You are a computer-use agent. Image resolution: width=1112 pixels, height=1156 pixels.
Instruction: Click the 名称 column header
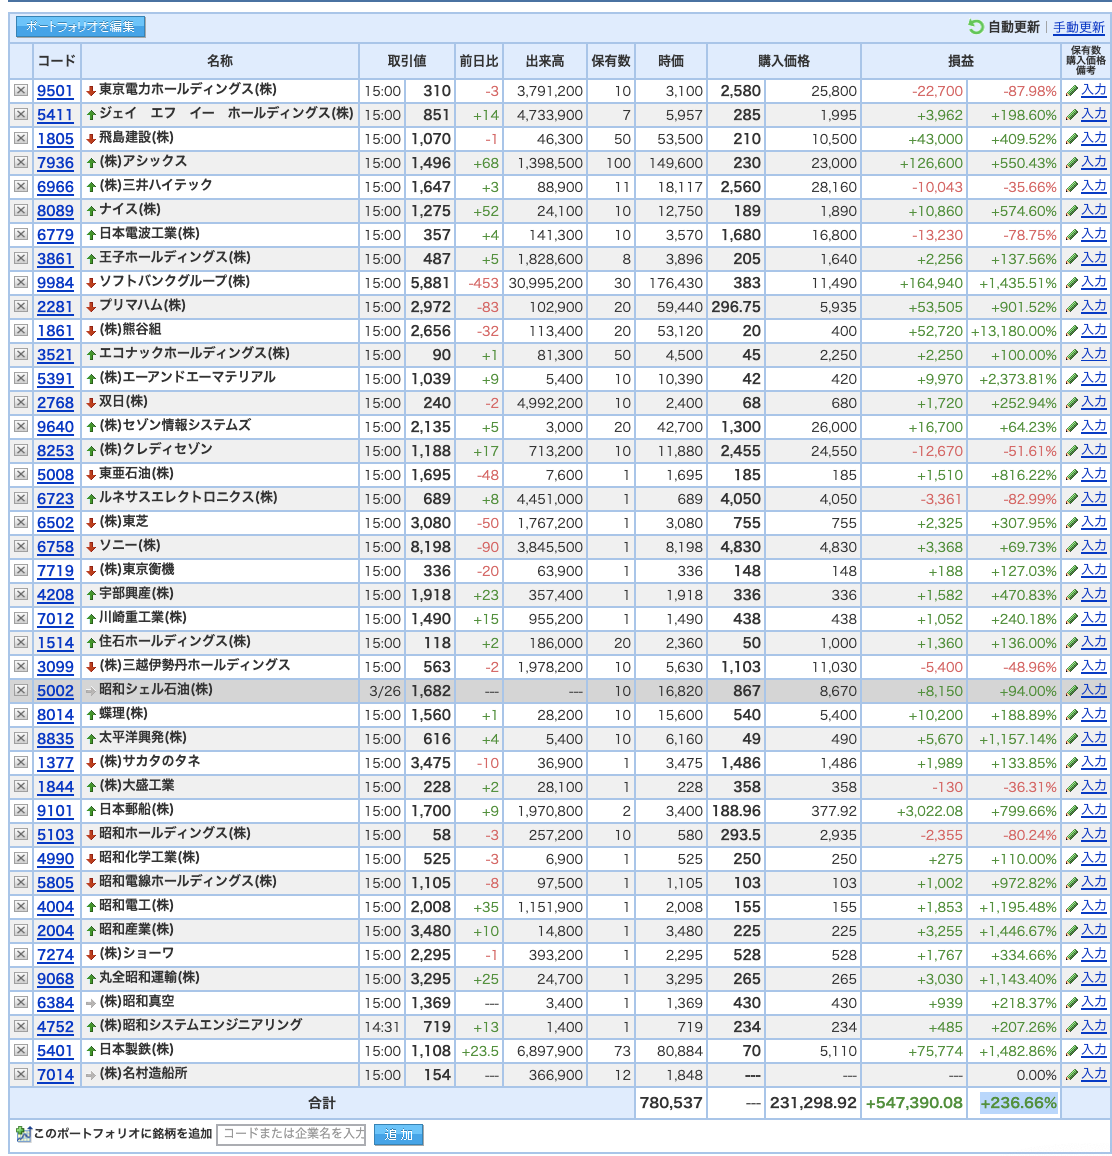pyautogui.click(x=220, y=61)
